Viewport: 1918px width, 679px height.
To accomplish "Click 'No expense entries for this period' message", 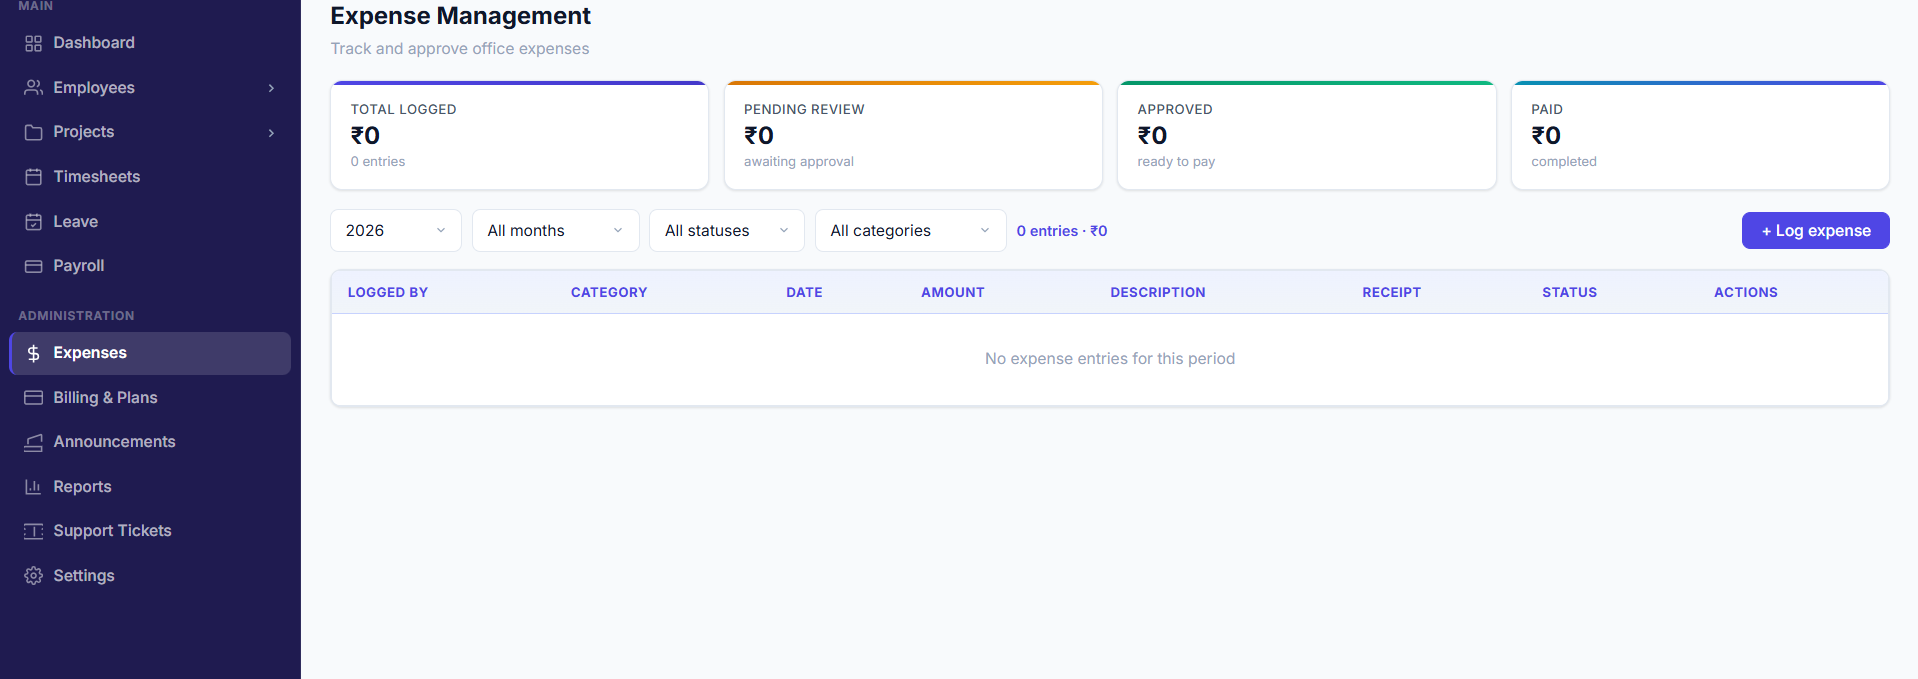I will click(1110, 358).
